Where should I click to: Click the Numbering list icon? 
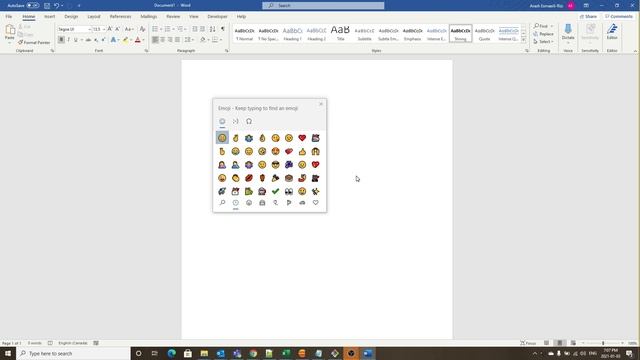coord(167,29)
